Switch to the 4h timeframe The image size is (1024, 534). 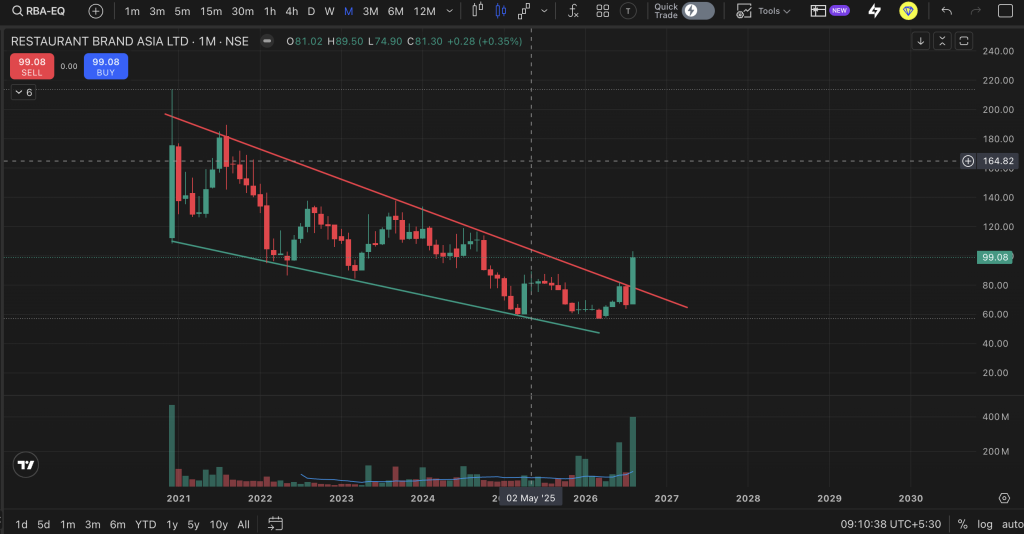point(291,11)
